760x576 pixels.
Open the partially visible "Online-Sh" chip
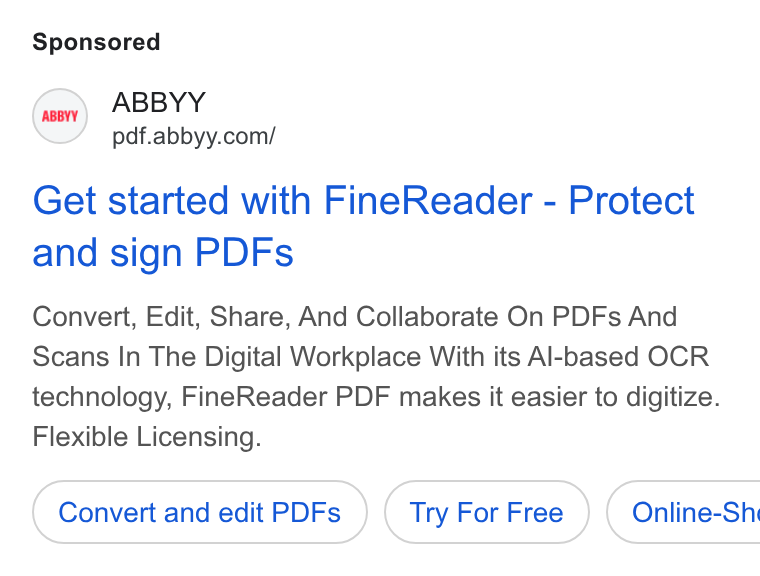[683, 512]
